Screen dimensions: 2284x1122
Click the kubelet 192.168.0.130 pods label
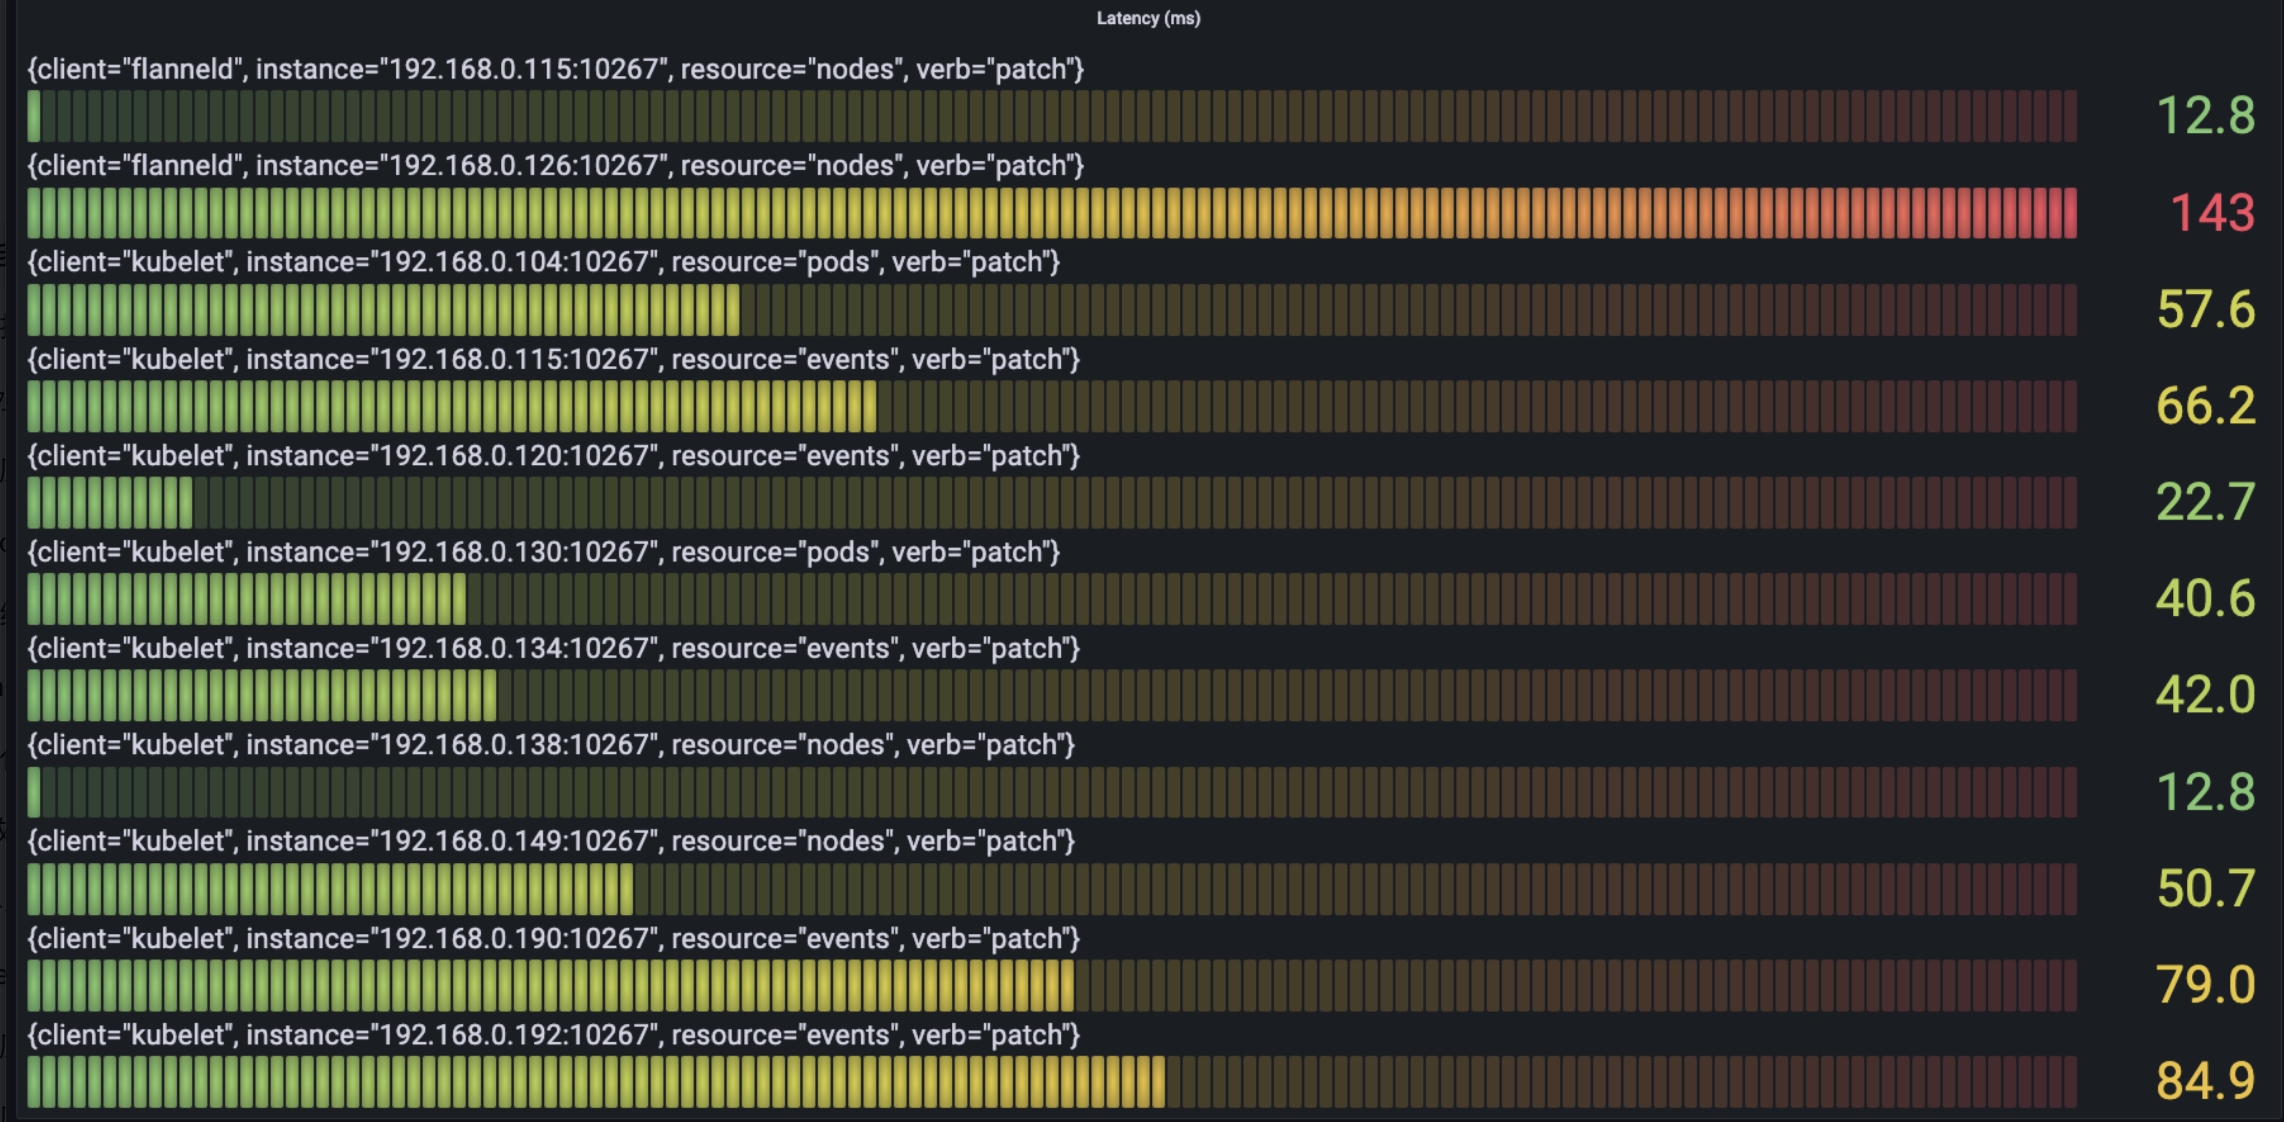(x=543, y=552)
